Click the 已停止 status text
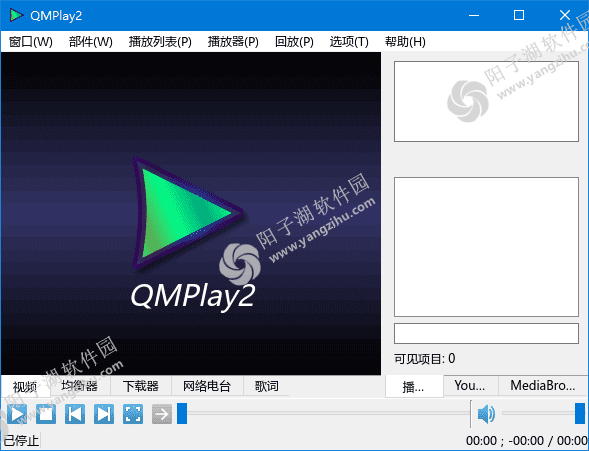Image resolution: width=589 pixels, height=451 pixels. pos(21,440)
